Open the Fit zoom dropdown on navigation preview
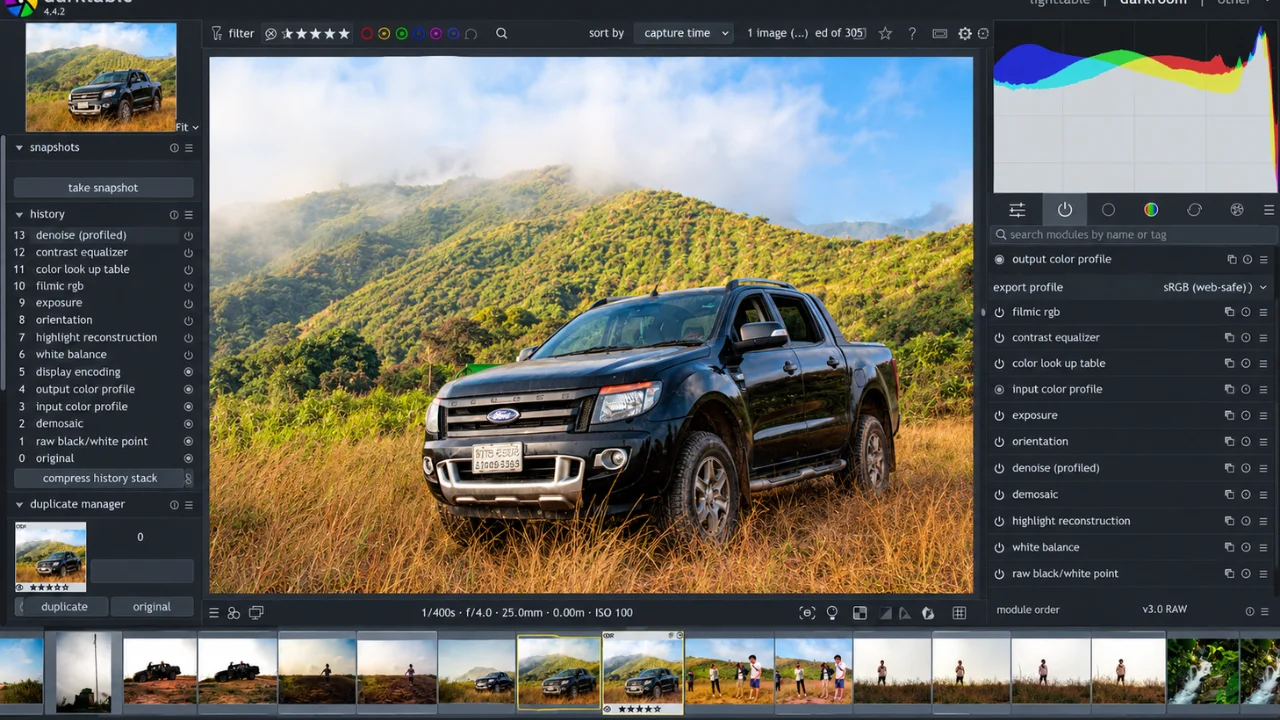 (187, 127)
